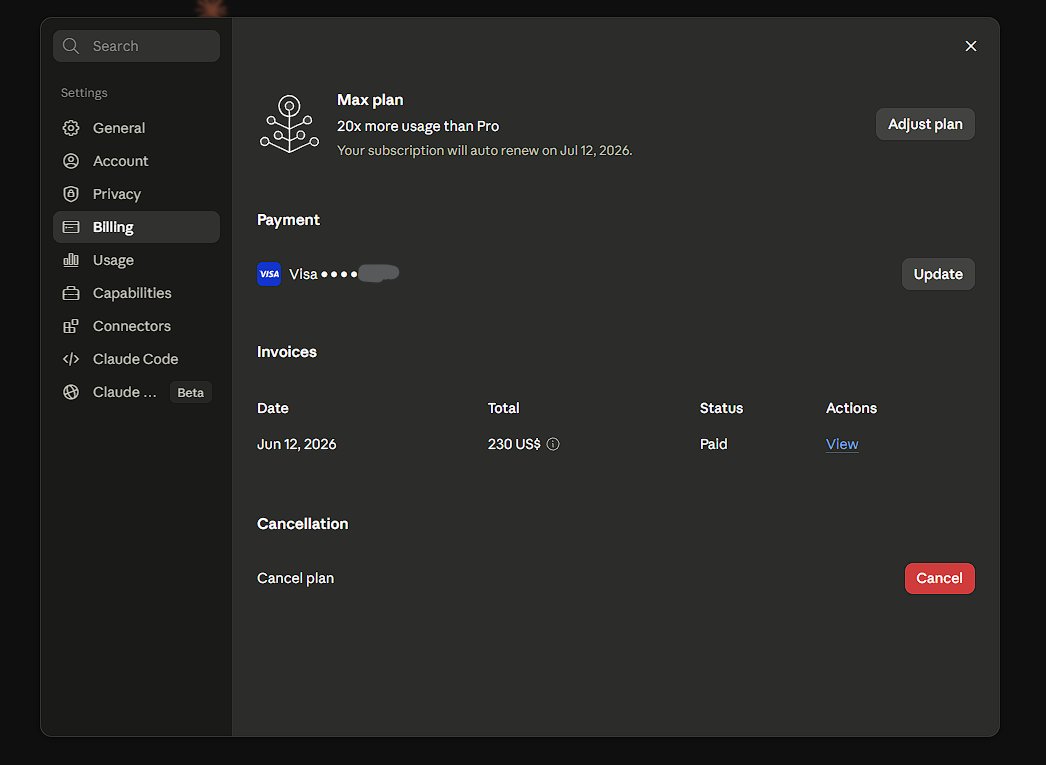The width and height of the screenshot is (1046, 765).
Task: Select the Billing section
Action: (136, 227)
